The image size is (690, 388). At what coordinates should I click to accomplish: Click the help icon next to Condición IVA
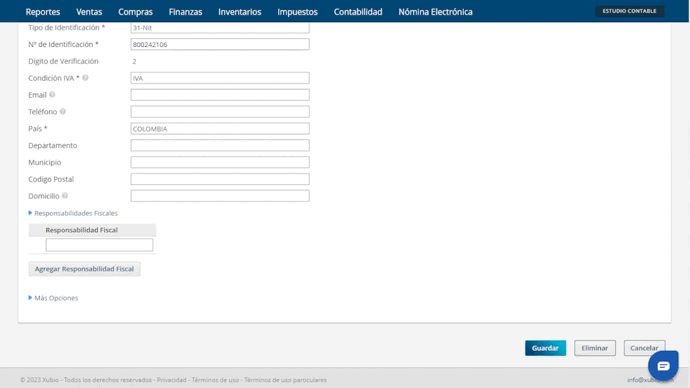tap(85, 78)
